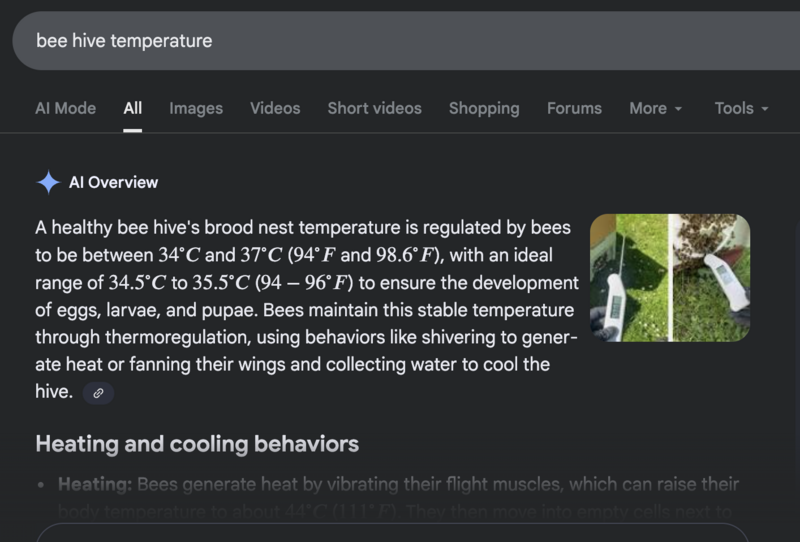Go to the Images tab

coord(196,108)
